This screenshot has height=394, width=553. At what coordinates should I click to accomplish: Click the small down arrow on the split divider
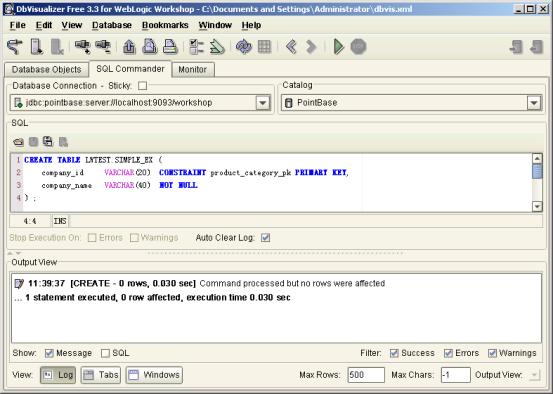(x=18, y=253)
